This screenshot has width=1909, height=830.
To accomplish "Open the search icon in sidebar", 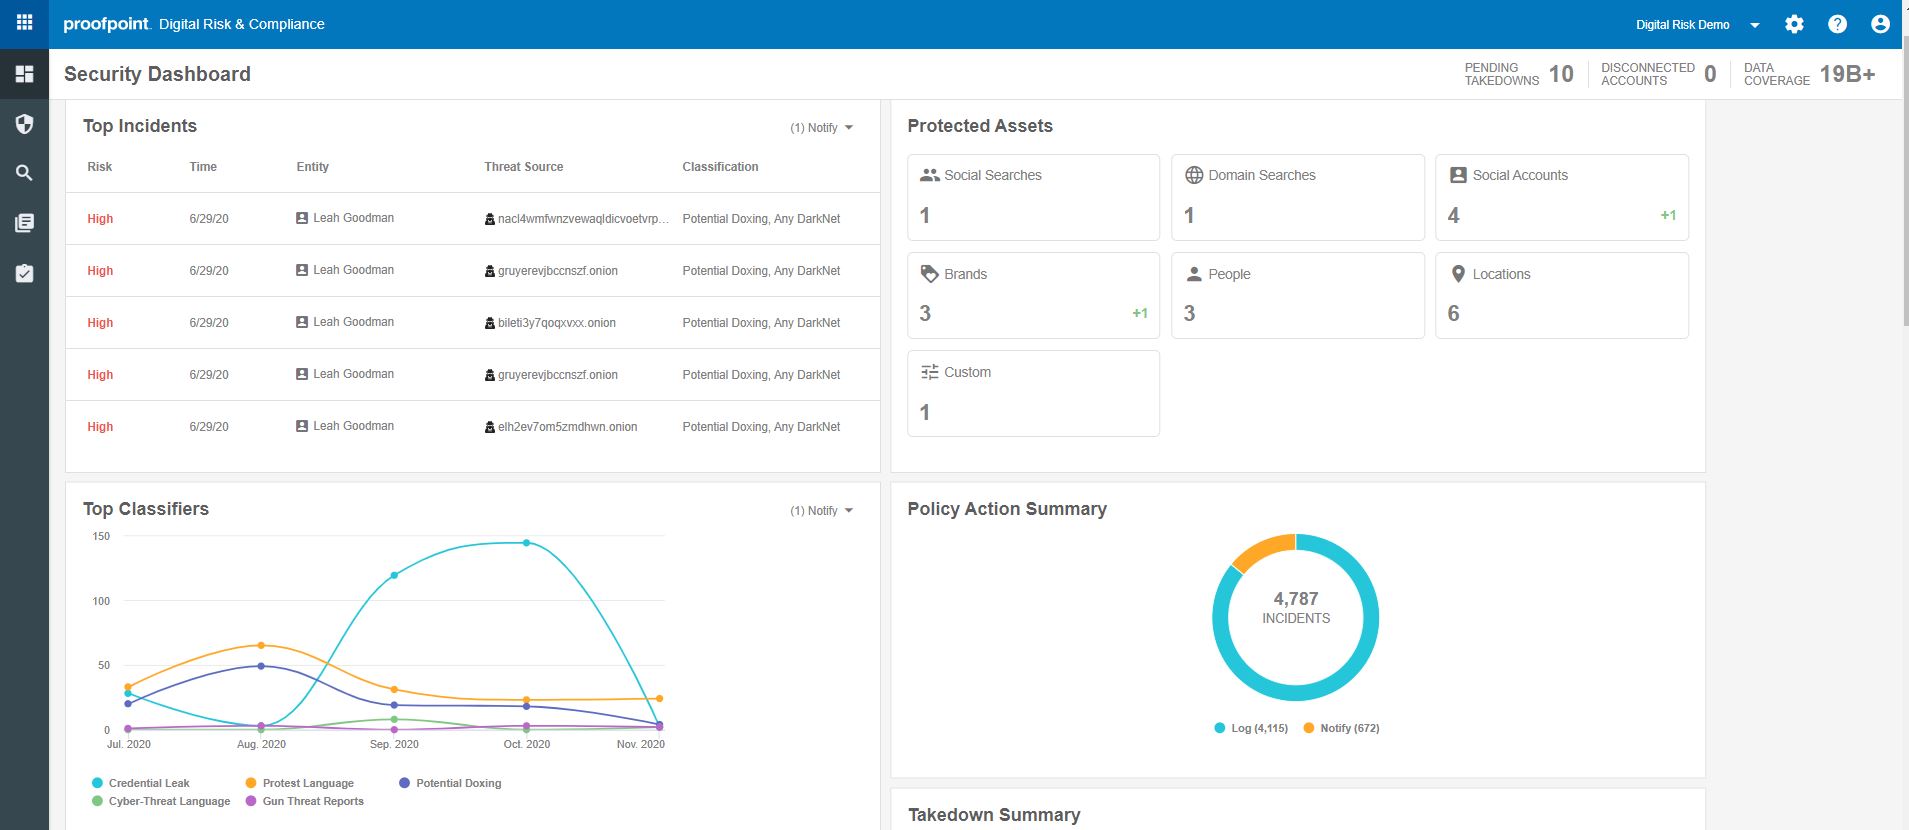I will click(x=24, y=173).
